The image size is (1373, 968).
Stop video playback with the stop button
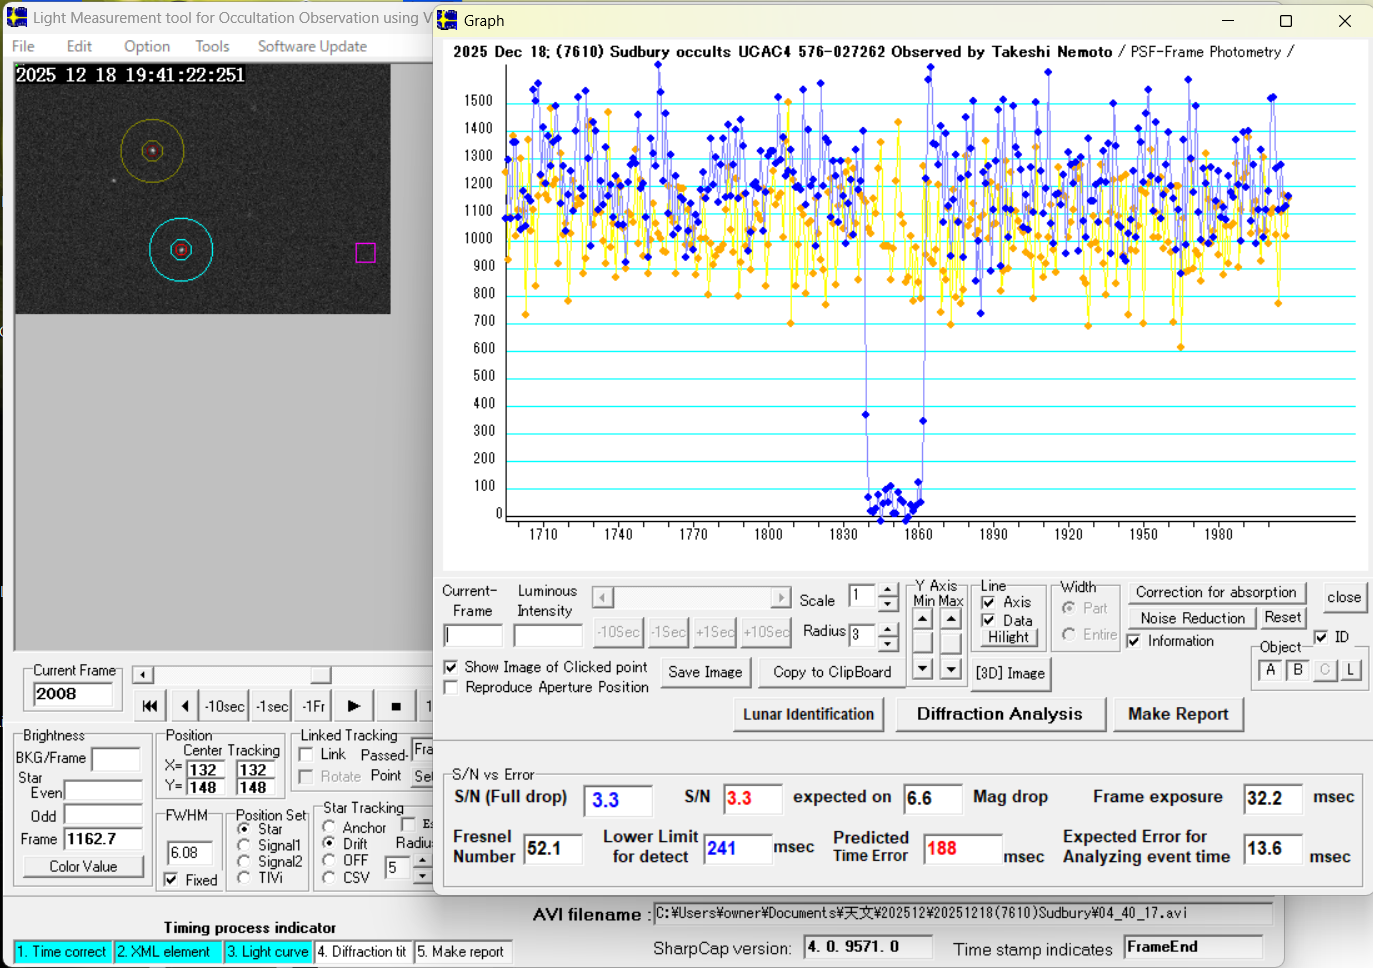[x=396, y=706]
